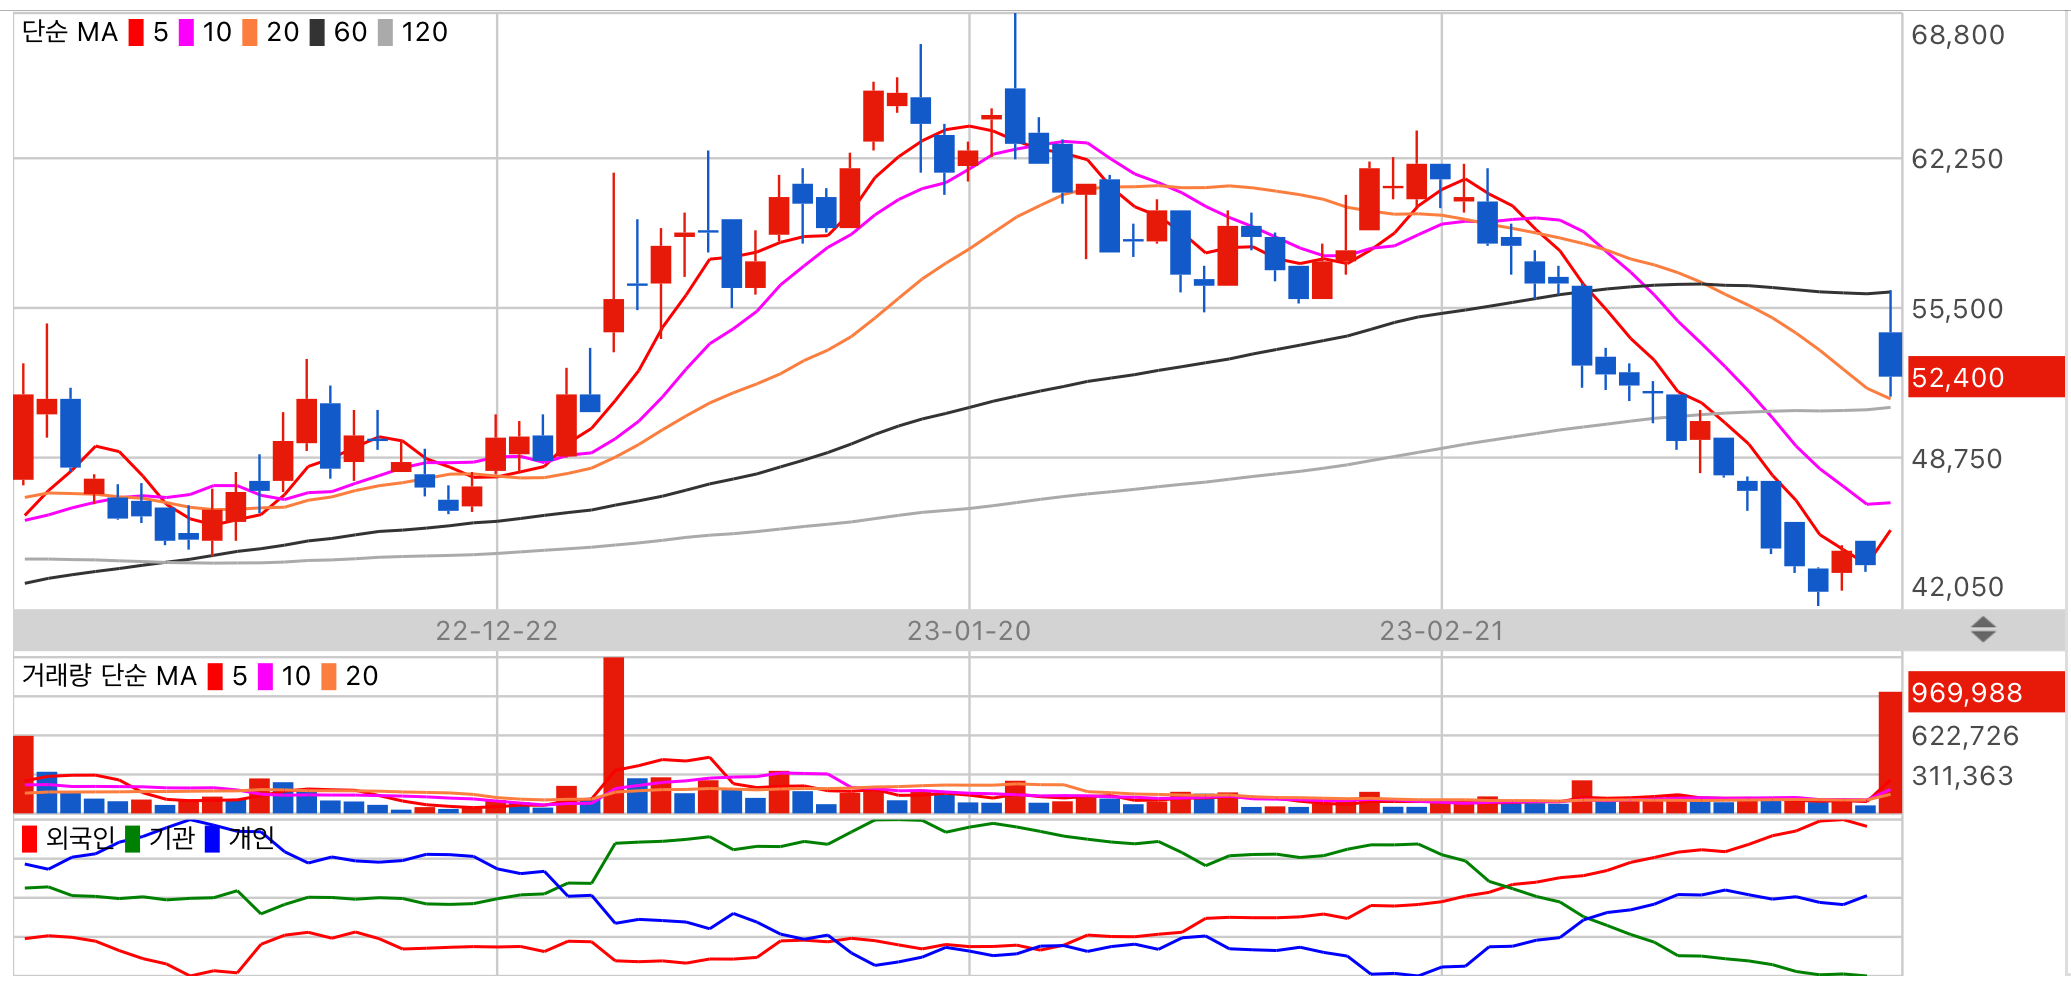This screenshot has height=996, width=2071.
Task: Click the 68,800 price axis label
Action: [x=1958, y=35]
